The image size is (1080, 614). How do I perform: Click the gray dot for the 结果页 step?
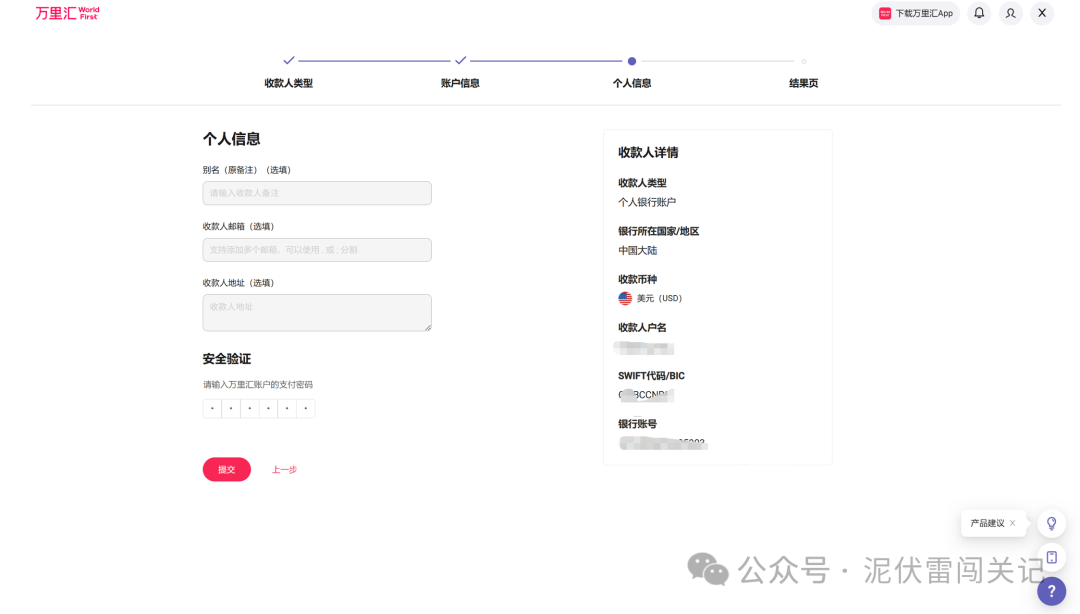(x=802, y=60)
